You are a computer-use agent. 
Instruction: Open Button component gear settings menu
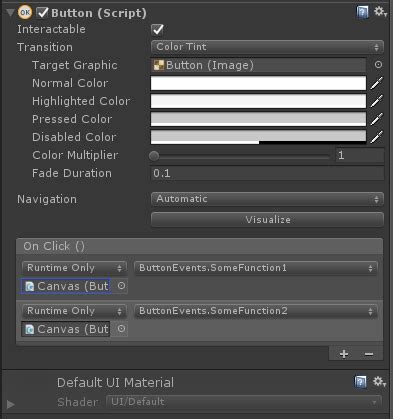click(x=379, y=12)
